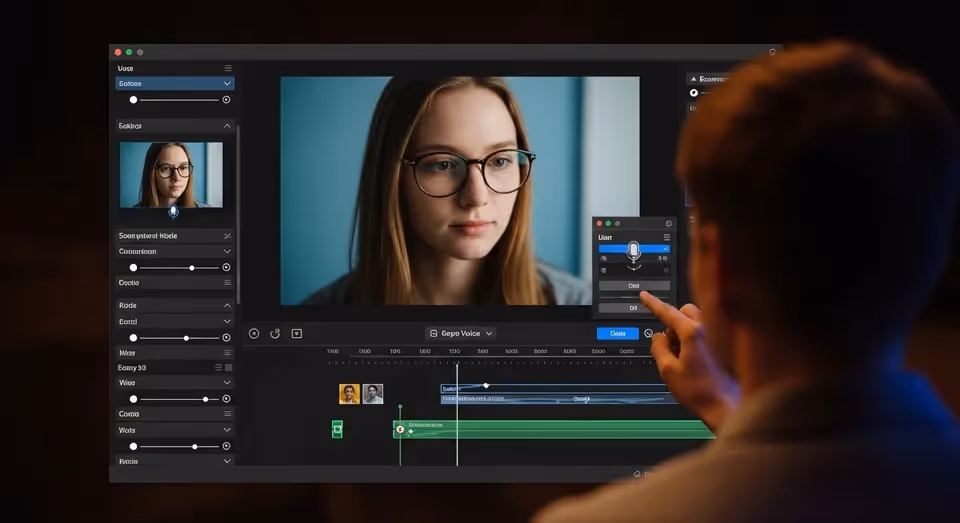Toggle the white radio circle under Ecorence
This screenshot has width=960, height=523.
(694, 93)
